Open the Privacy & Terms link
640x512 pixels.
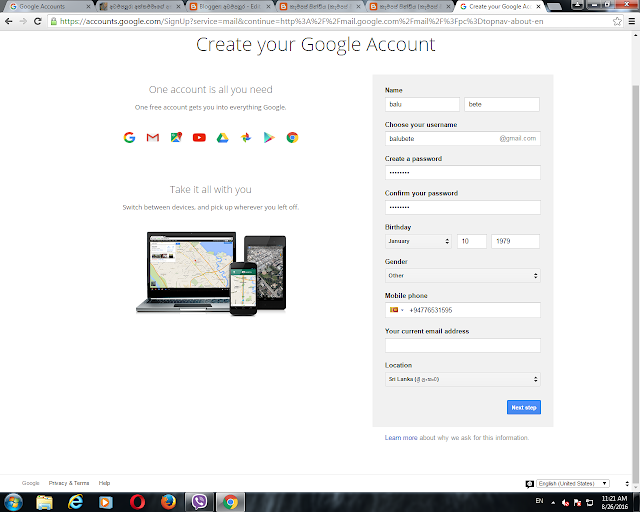pos(69,483)
